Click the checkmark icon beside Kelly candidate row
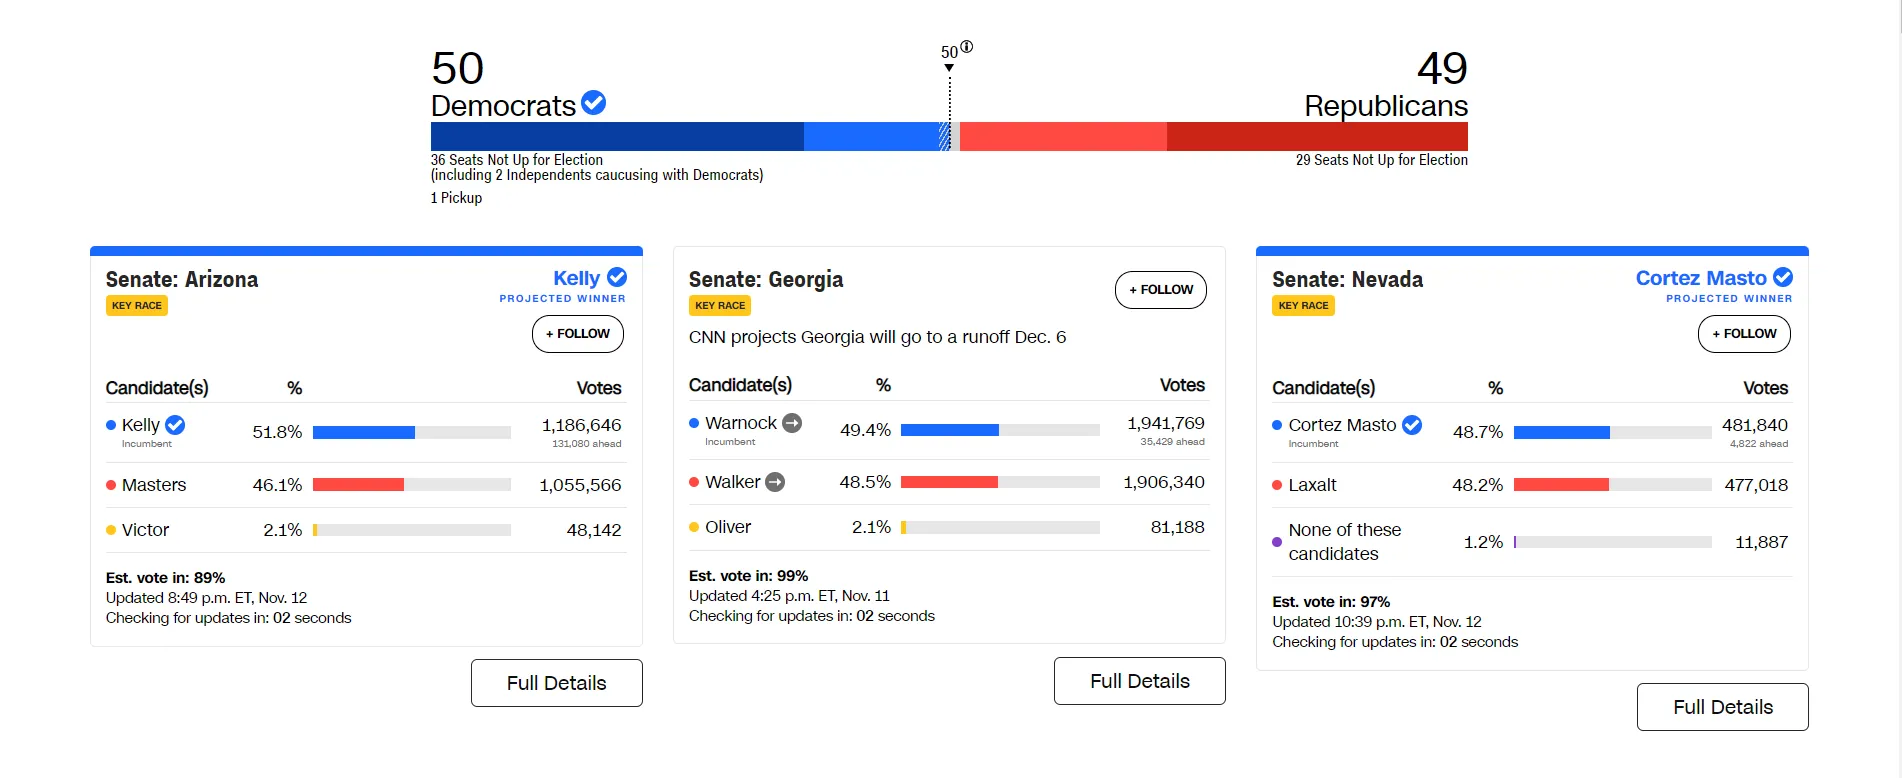The width and height of the screenshot is (1902, 778). click(175, 425)
